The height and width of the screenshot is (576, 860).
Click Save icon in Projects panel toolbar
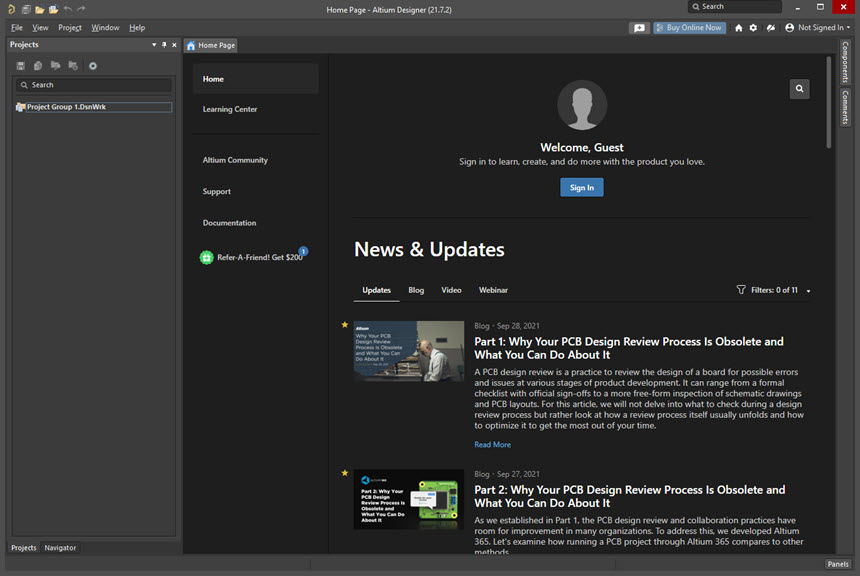coord(20,66)
